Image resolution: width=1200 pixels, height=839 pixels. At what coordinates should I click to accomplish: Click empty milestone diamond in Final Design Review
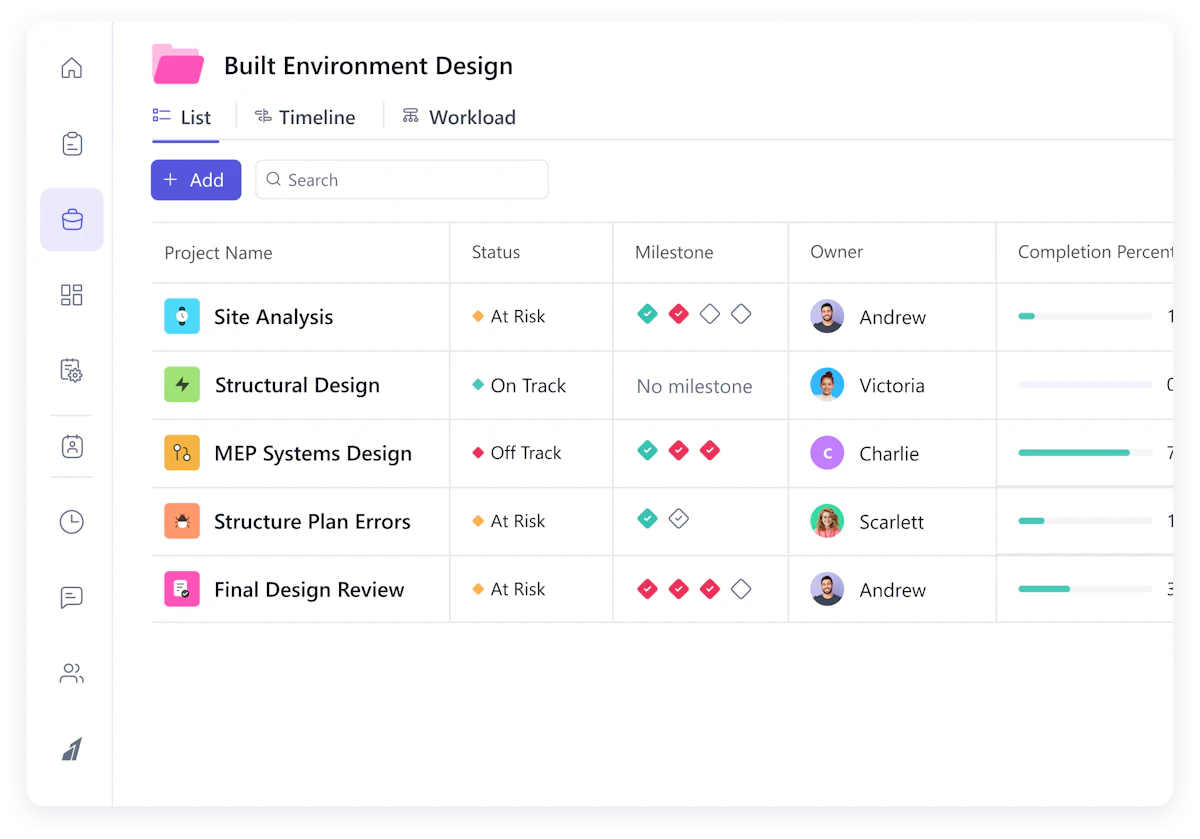coord(741,589)
